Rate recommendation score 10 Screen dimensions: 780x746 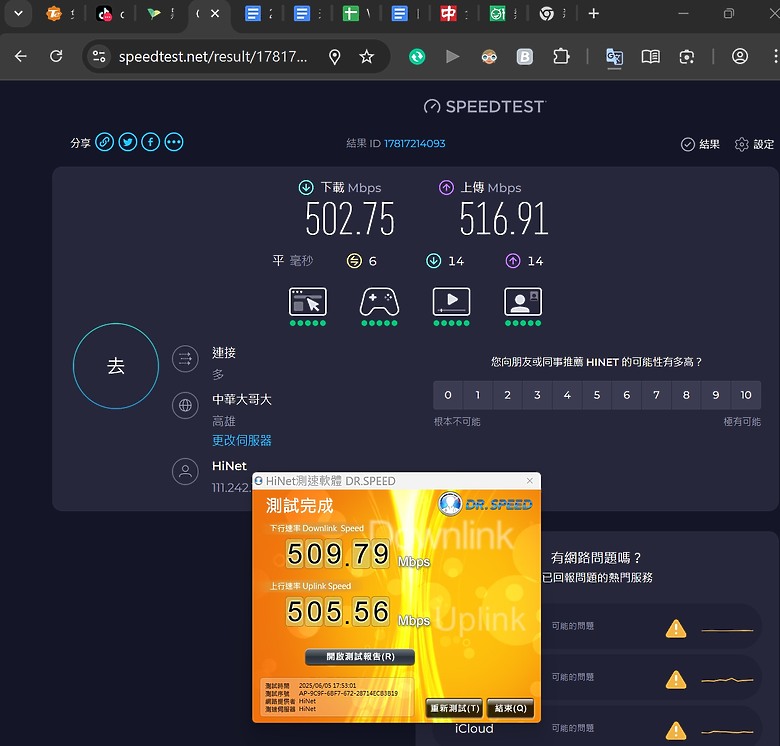[x=746, y=395]
